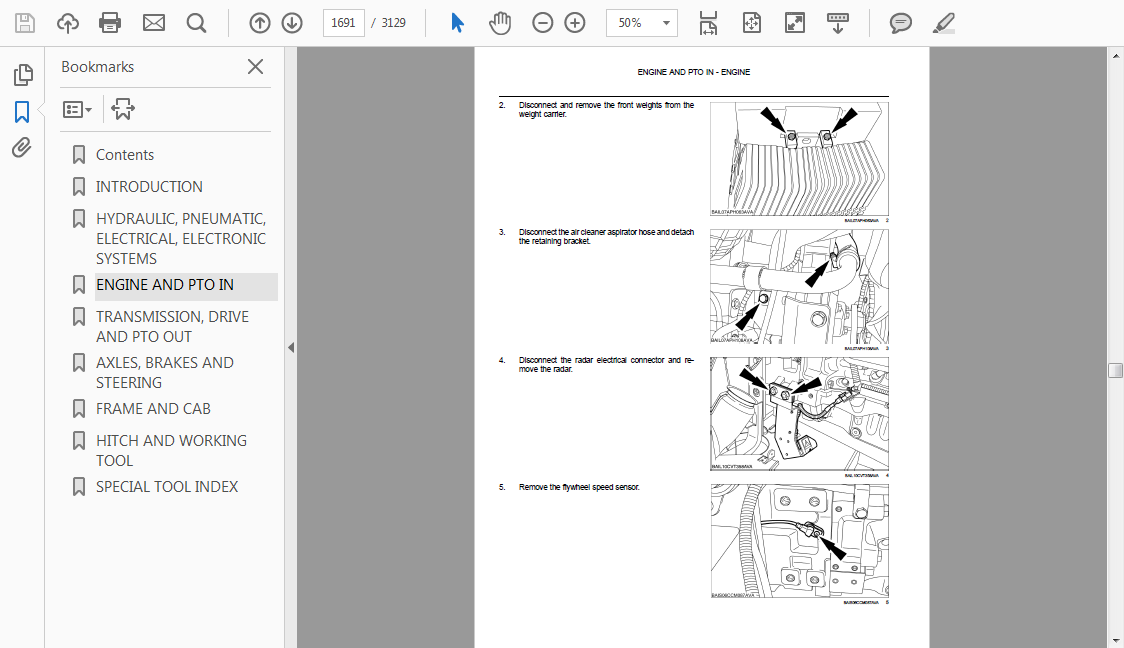The image size is (1124, 648).
Task: Click the FRAME AND CAB bookmark ribbon icon
Action: coord(79,409)
